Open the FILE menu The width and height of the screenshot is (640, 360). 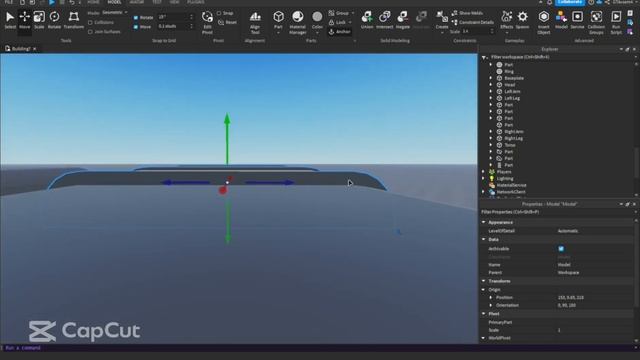pyautogui.click(x=9, y=2)
